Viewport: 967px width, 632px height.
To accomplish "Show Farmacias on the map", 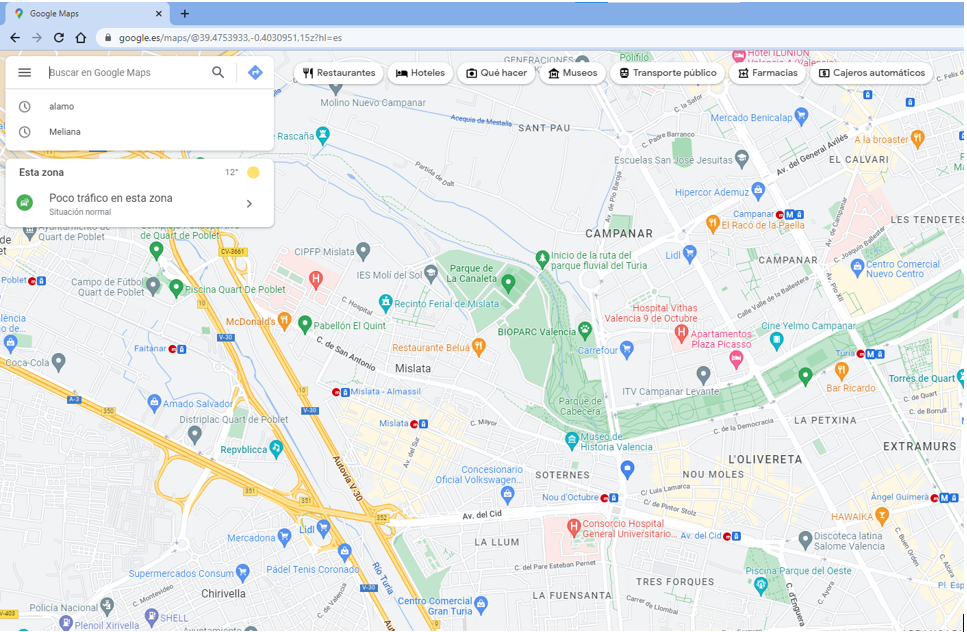I will 767,73.
